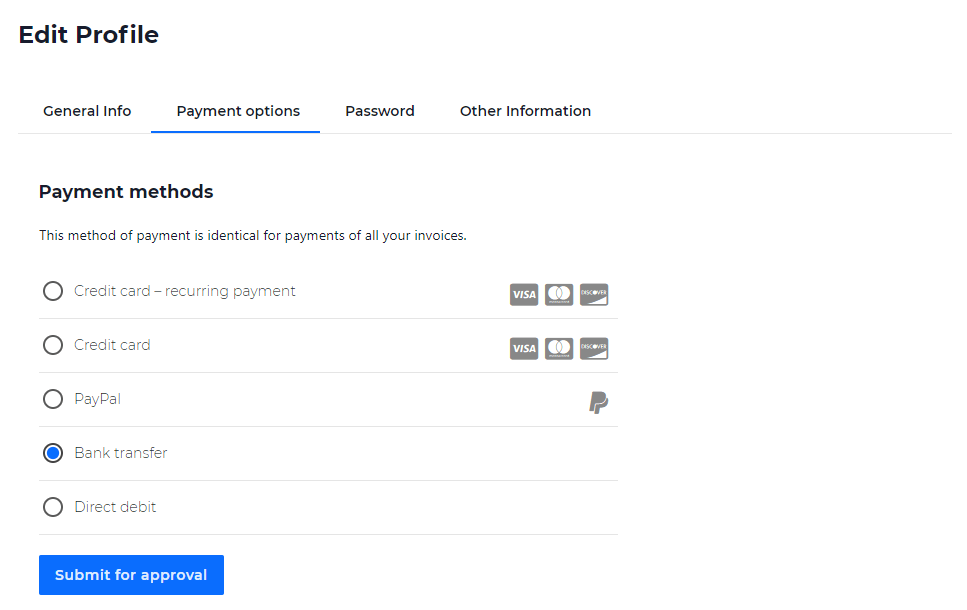Choose the PayPal radio button

53,399
